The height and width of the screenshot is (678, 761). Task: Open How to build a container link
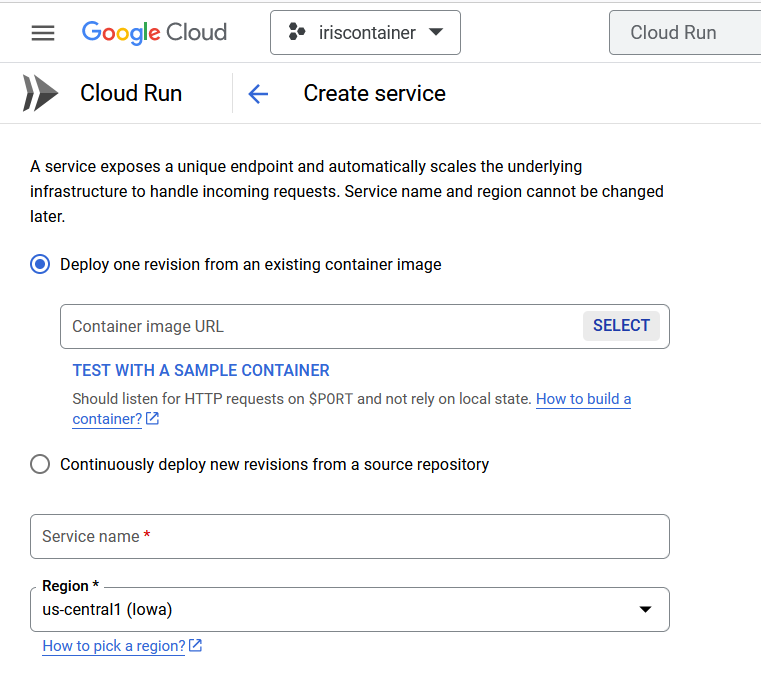click(352, 409)
